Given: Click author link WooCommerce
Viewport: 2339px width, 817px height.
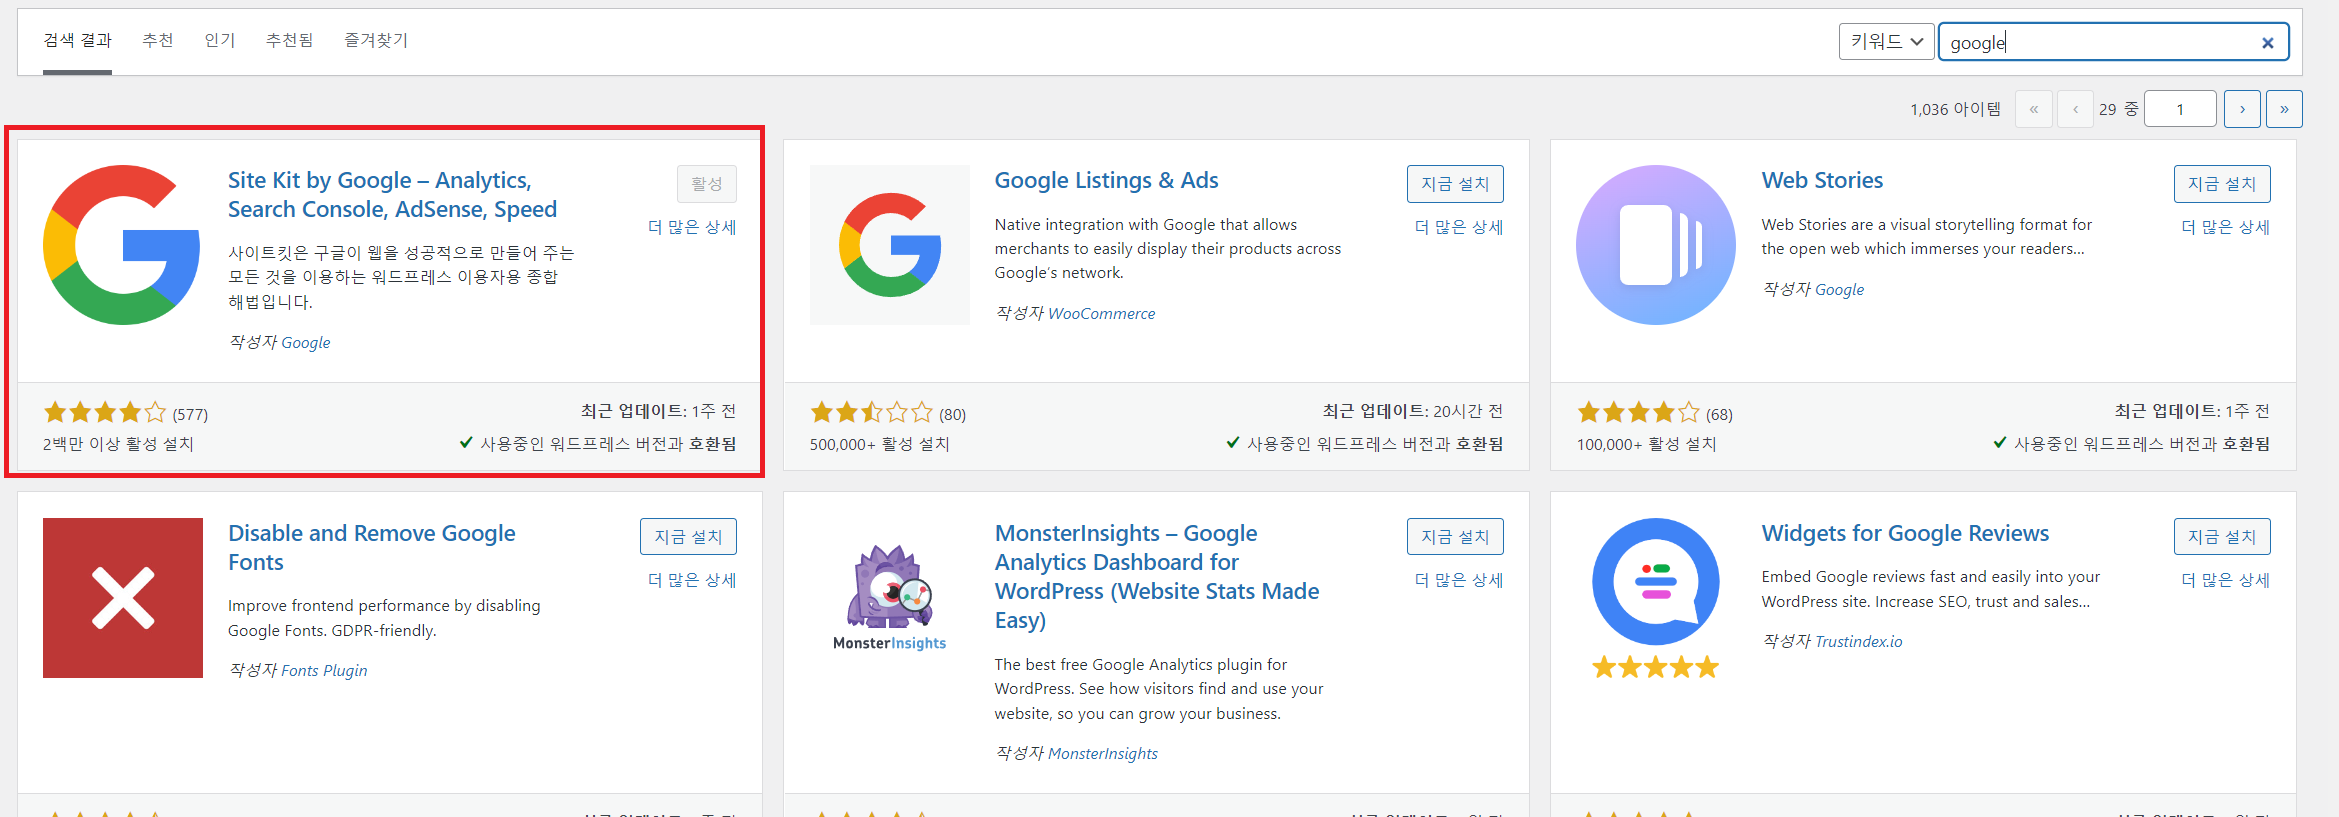Looking at the screenshot, I should tap(1102, 313).
